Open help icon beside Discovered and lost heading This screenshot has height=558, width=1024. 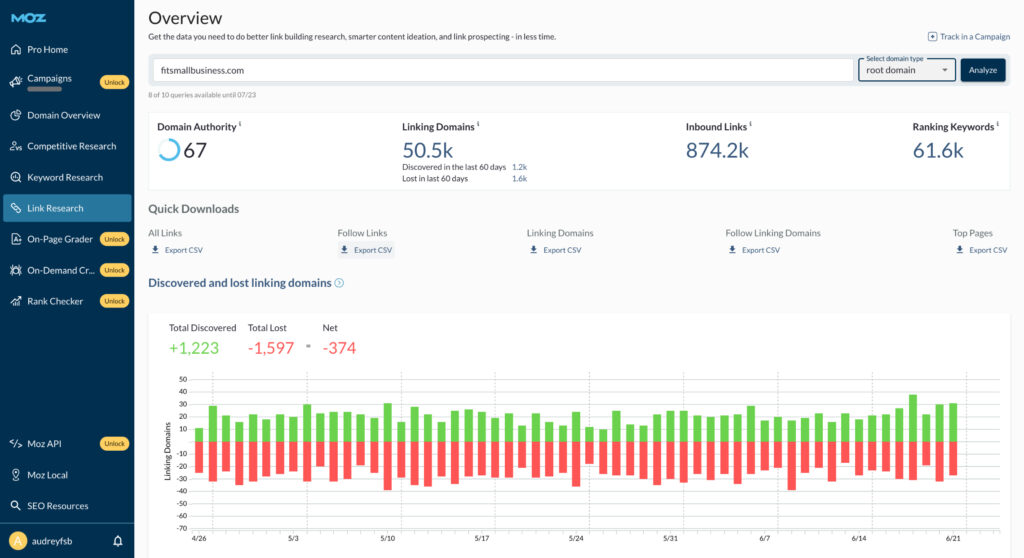coord(339,283)
